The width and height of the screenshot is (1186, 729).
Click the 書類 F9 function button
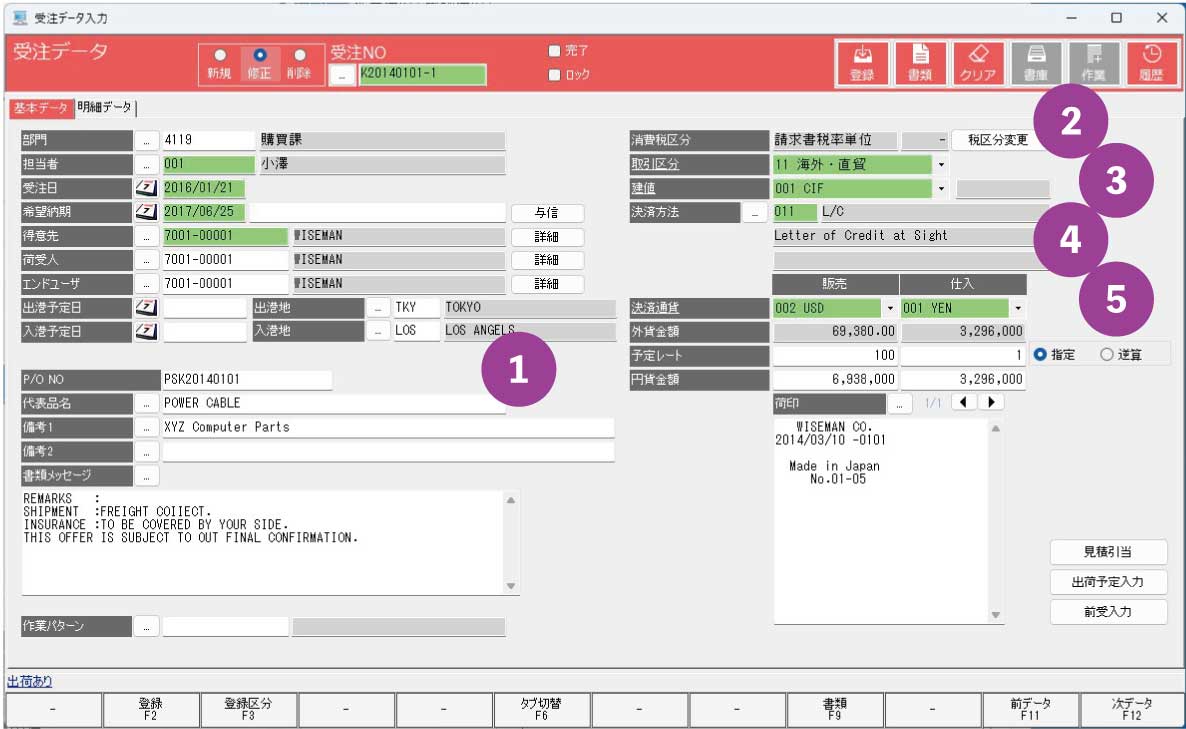834,709
